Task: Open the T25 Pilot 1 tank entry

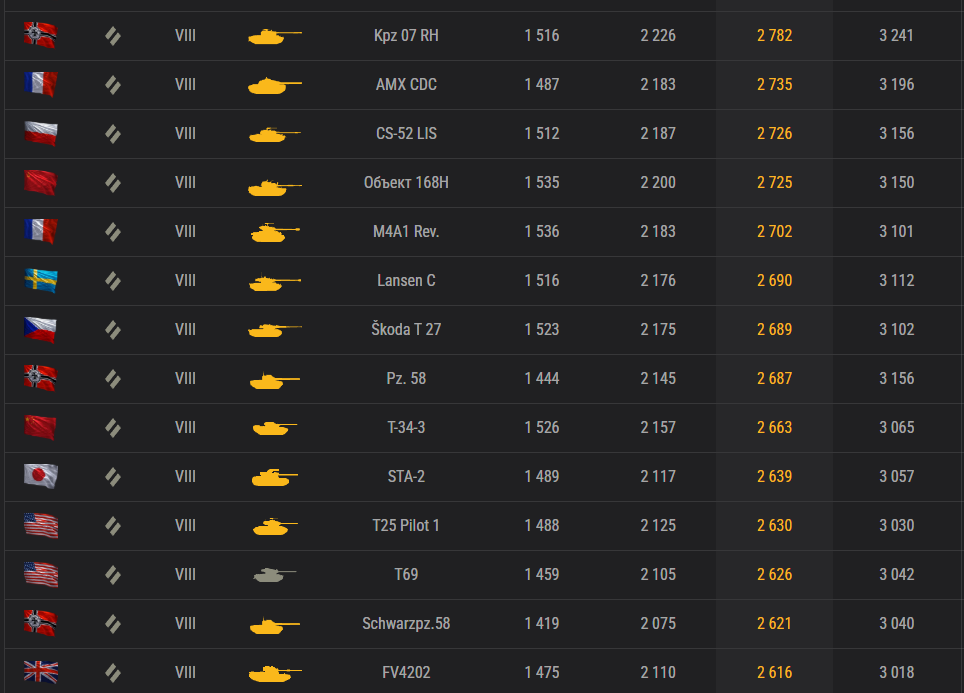Action: (x=406, y=526)
